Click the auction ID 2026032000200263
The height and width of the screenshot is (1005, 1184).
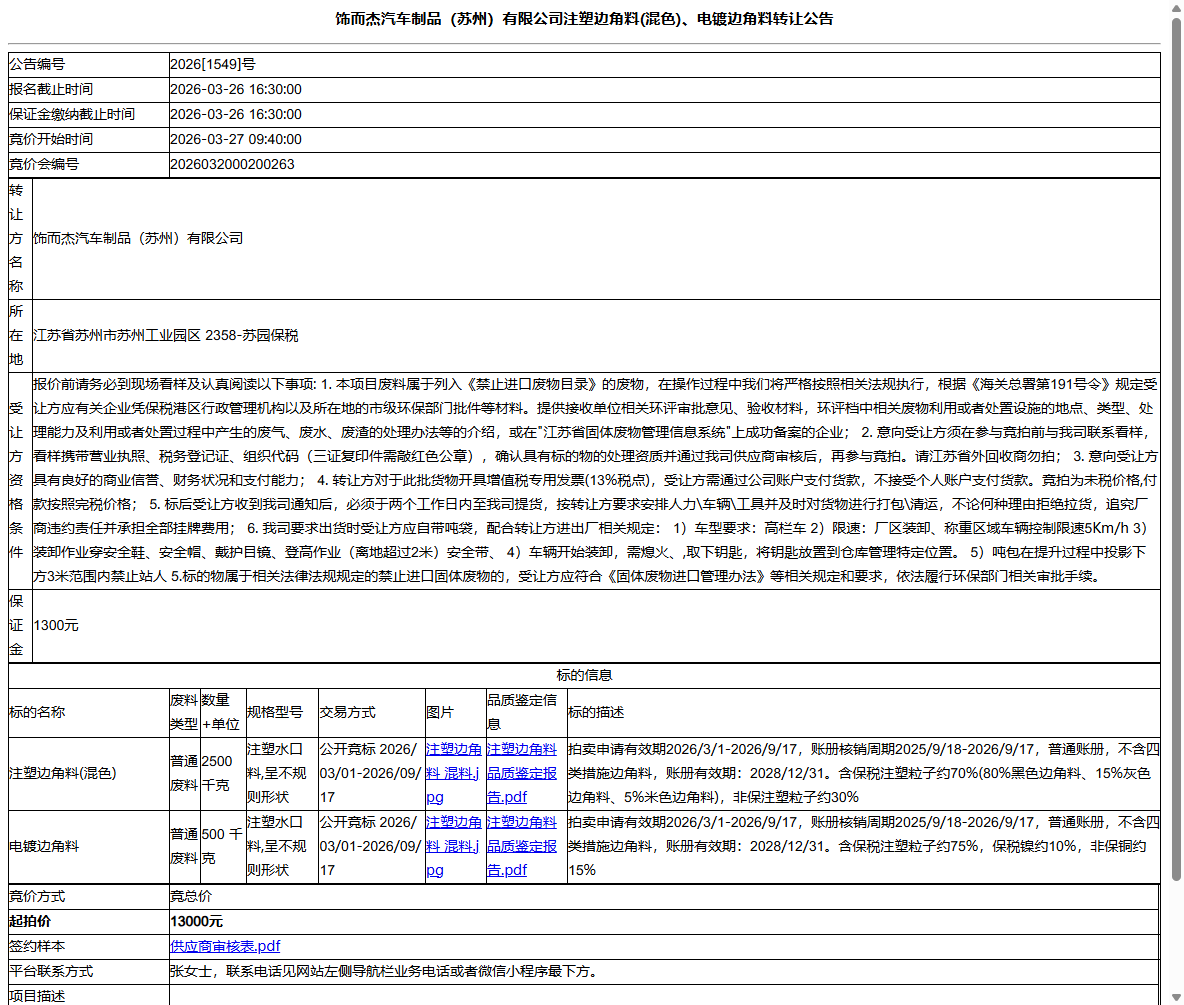(232, 164)
